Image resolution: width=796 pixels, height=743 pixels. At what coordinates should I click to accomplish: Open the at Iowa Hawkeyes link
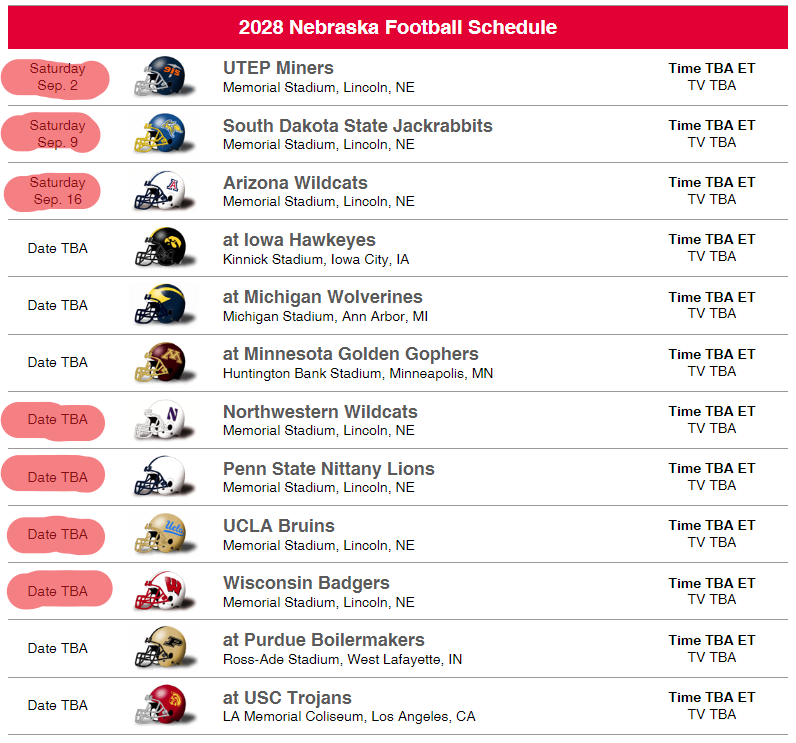point(299,240)
